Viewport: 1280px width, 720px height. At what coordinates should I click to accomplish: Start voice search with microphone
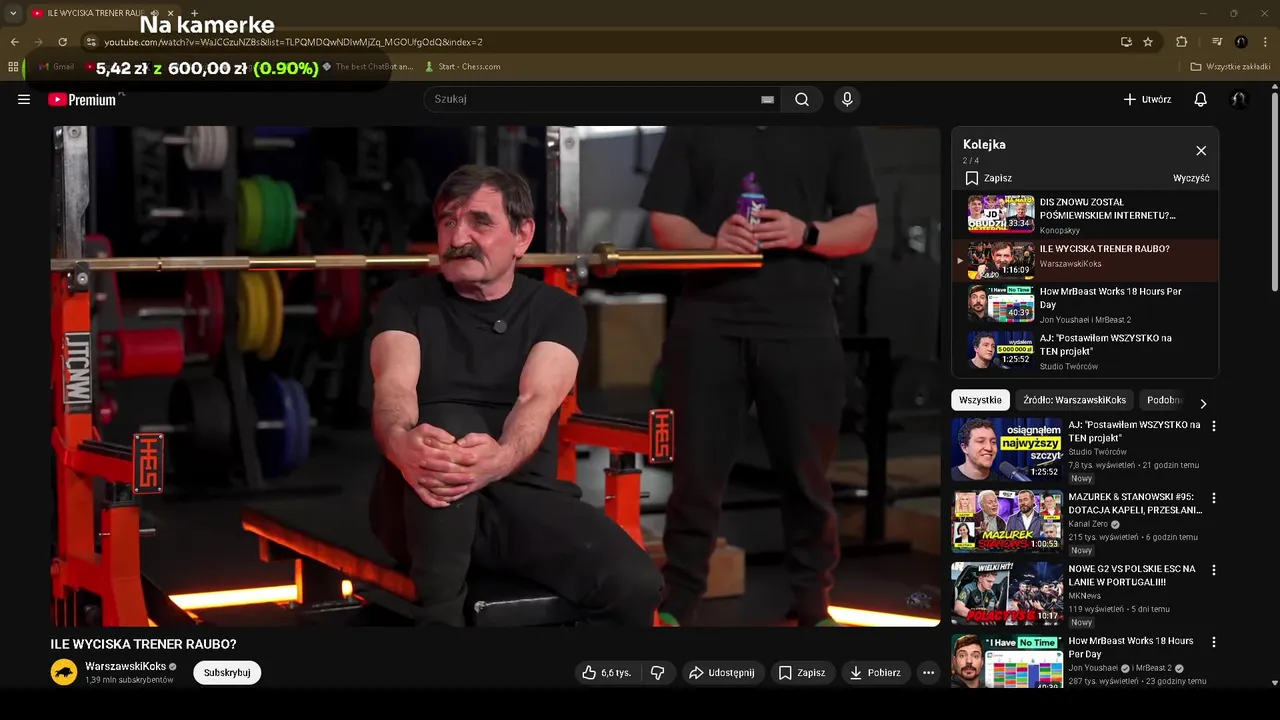pyautogui.click(x=847, y=99)
